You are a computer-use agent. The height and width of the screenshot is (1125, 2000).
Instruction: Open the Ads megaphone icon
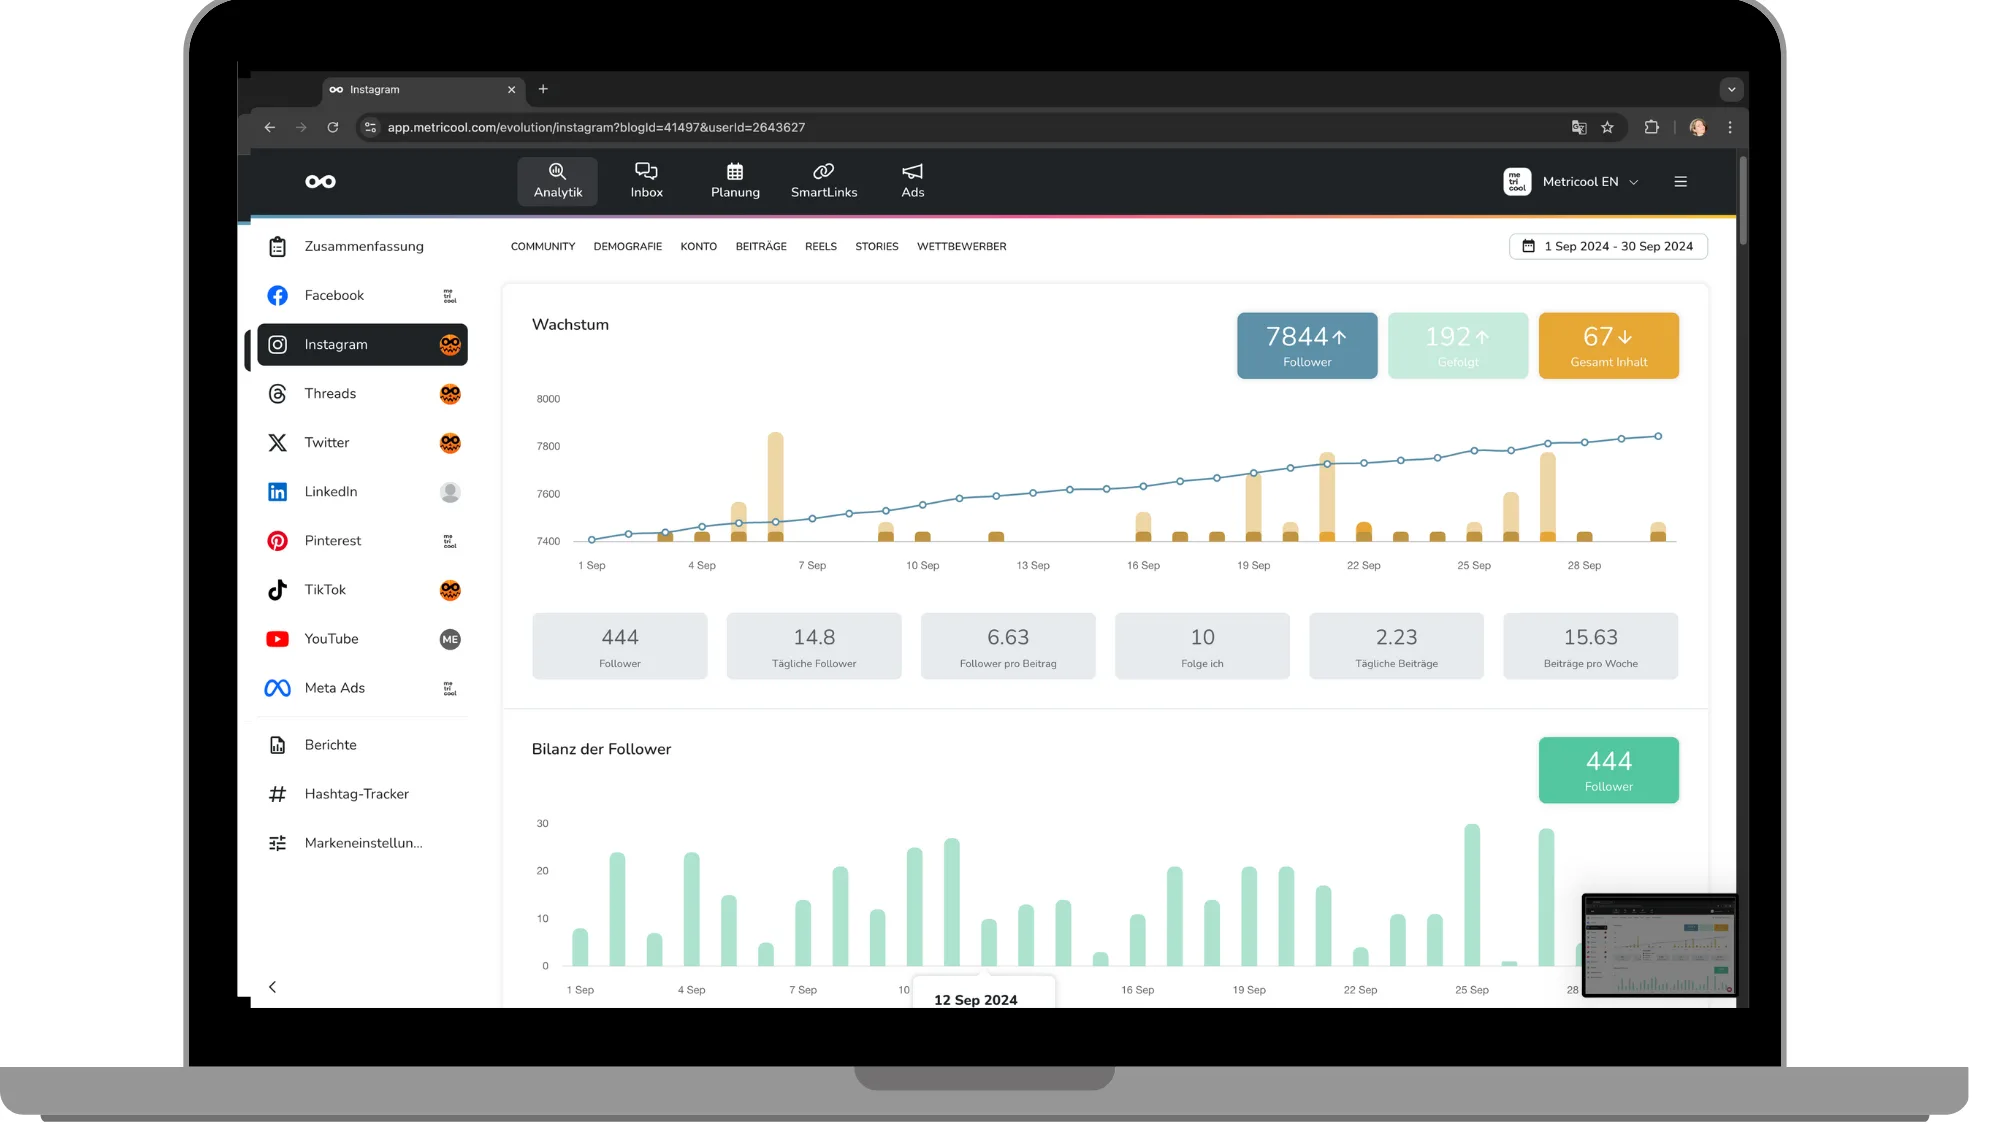coord(912,172)
